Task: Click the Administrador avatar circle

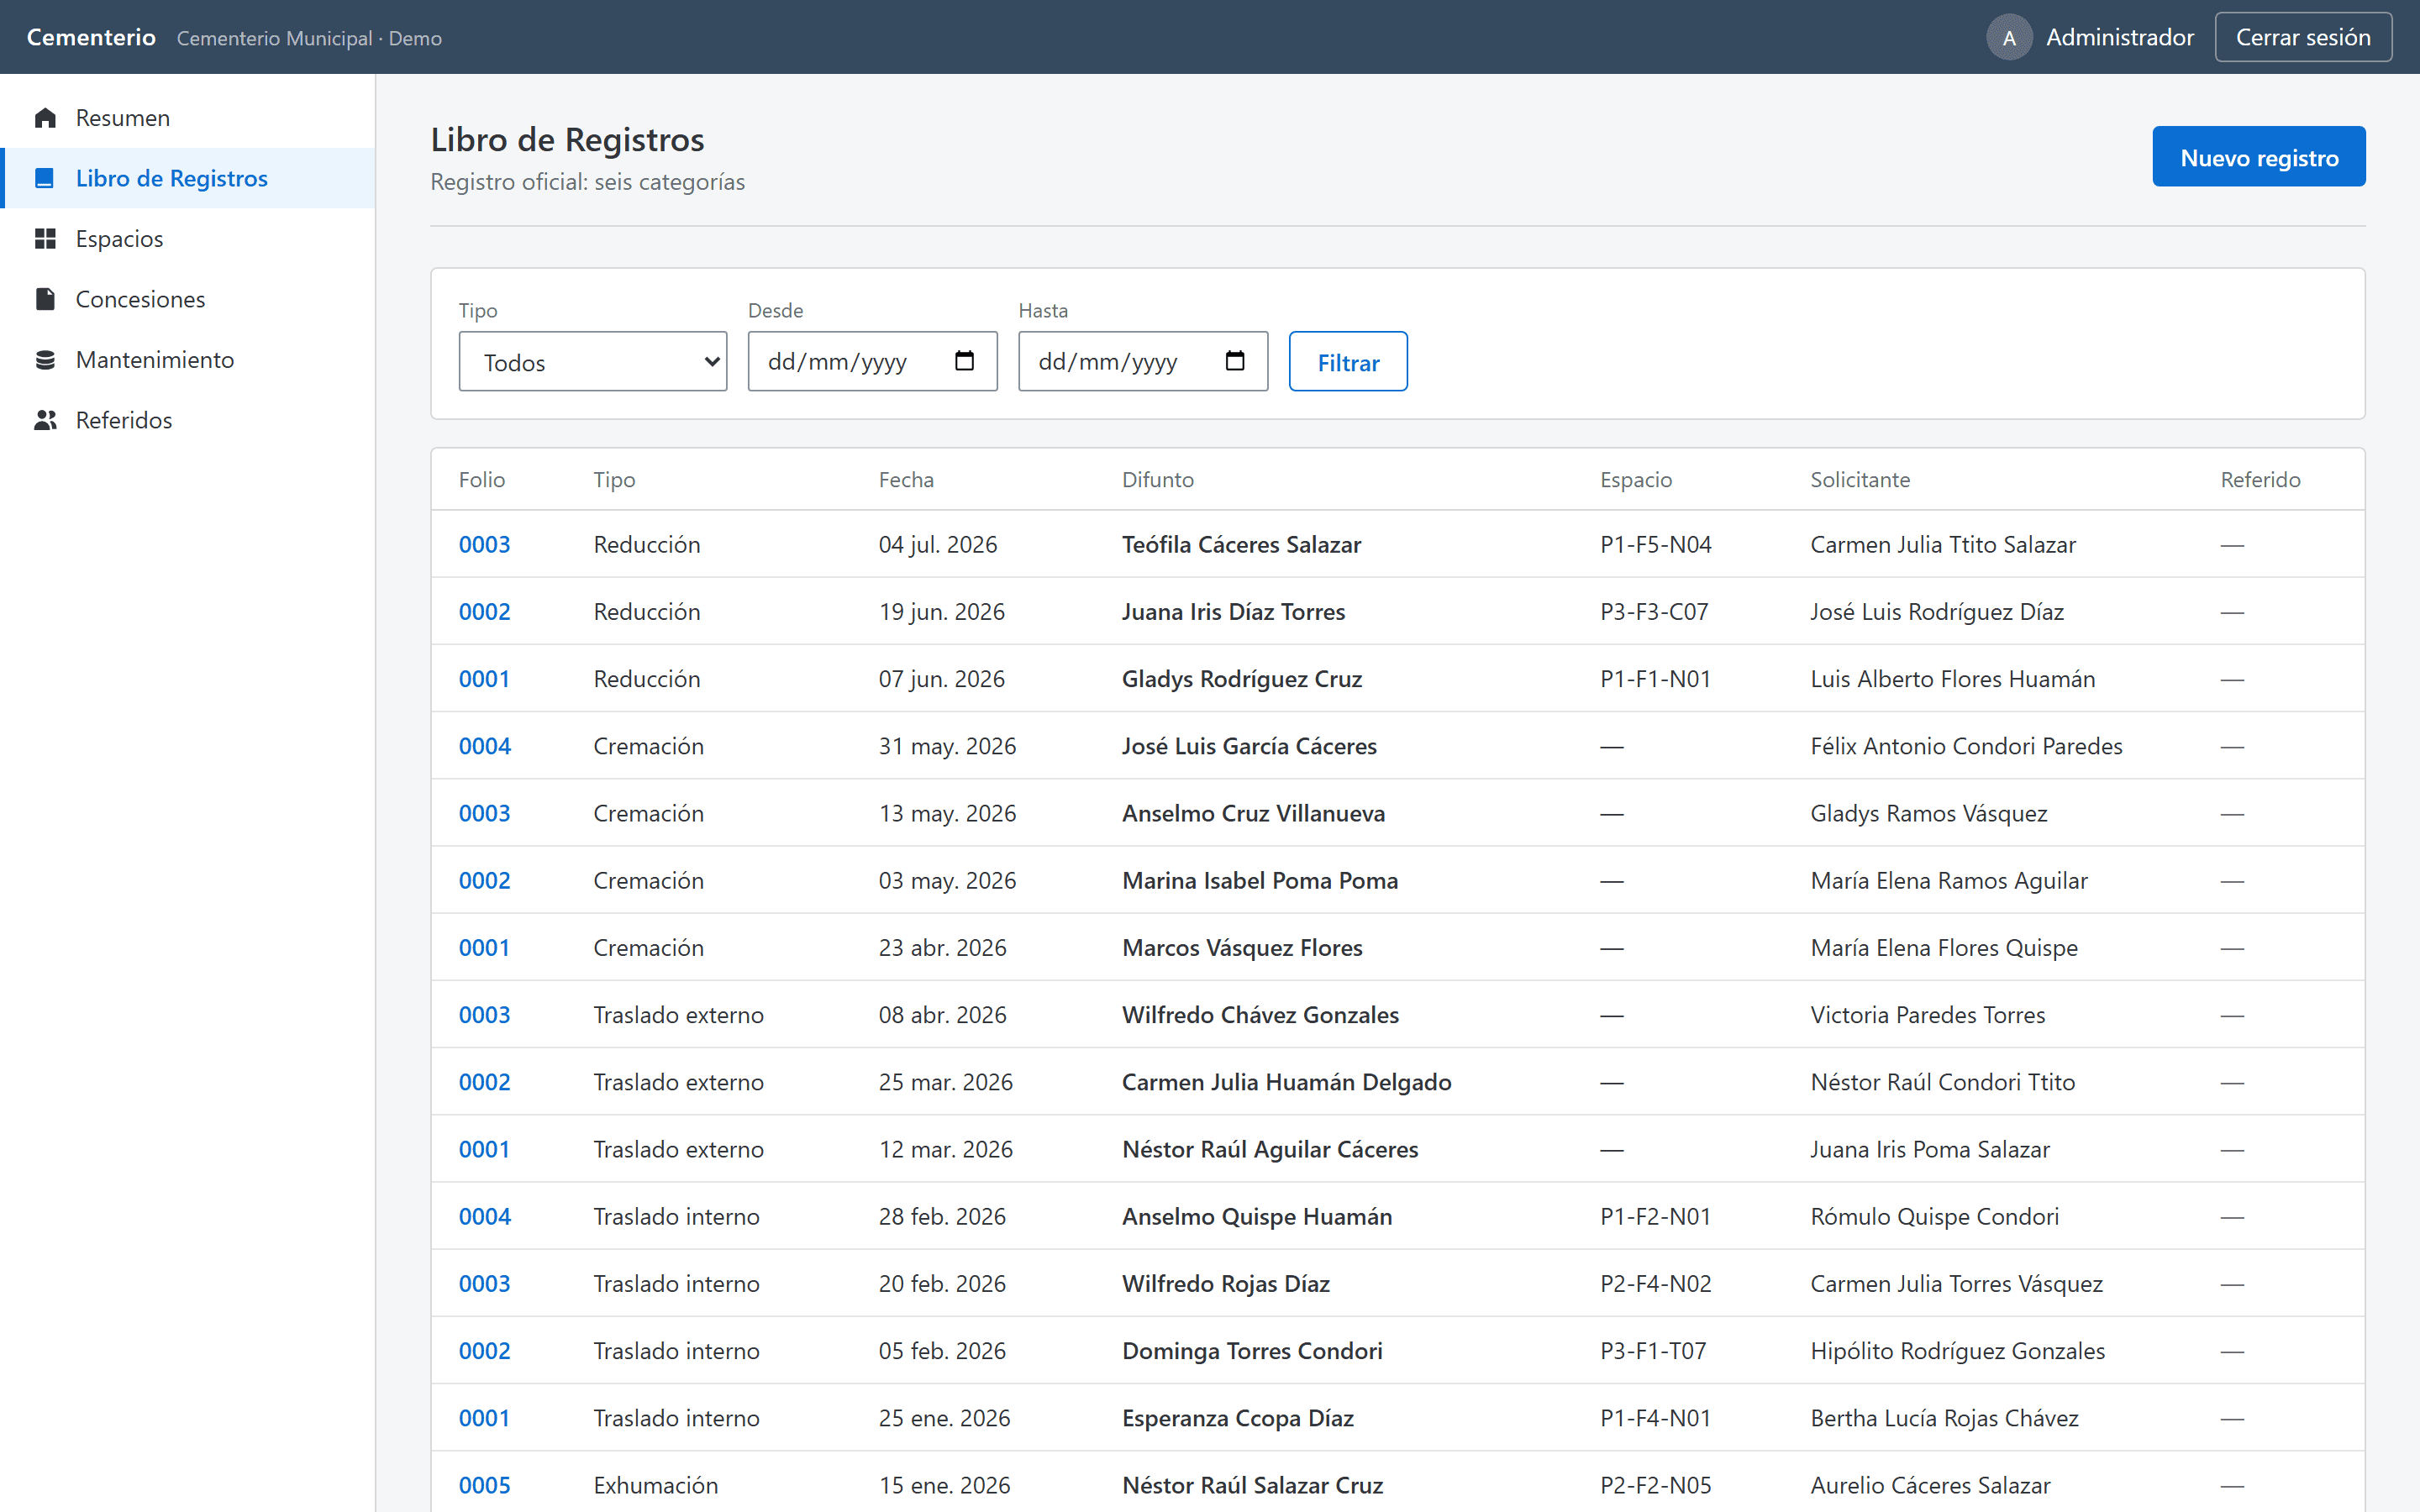Action: pyautogui.click(x=2009, y=38)
